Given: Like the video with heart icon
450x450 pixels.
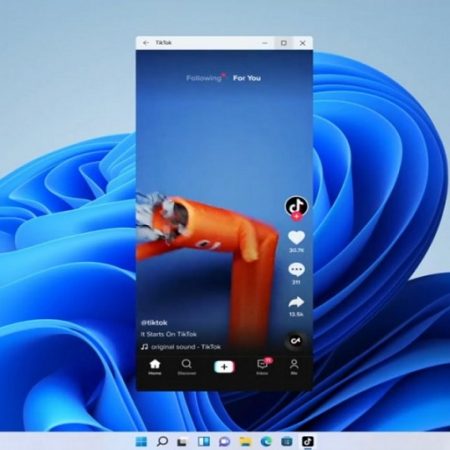Looking at the screenshot, I should (x=296, y=238).
